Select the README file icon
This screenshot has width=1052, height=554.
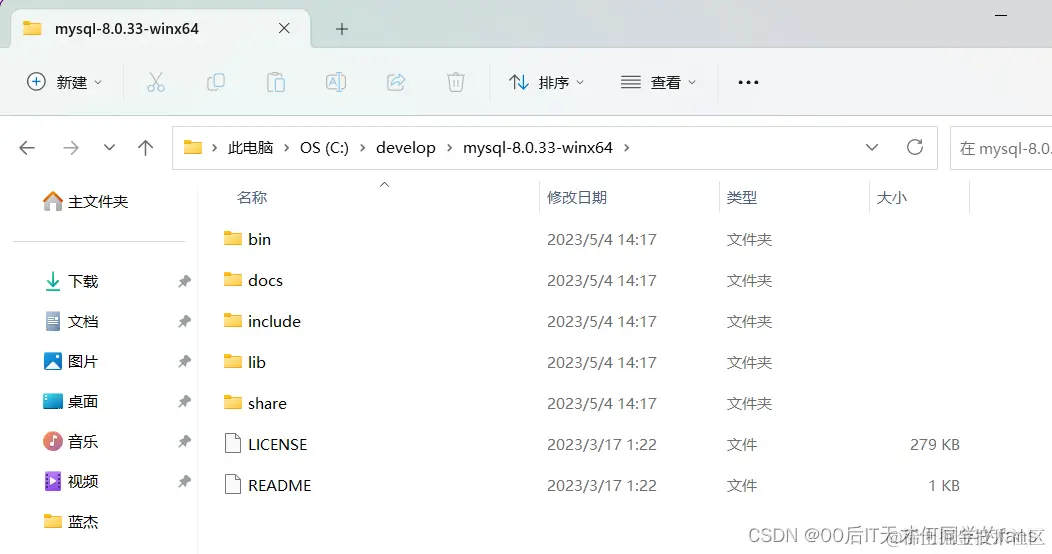(x=233, y=484)
